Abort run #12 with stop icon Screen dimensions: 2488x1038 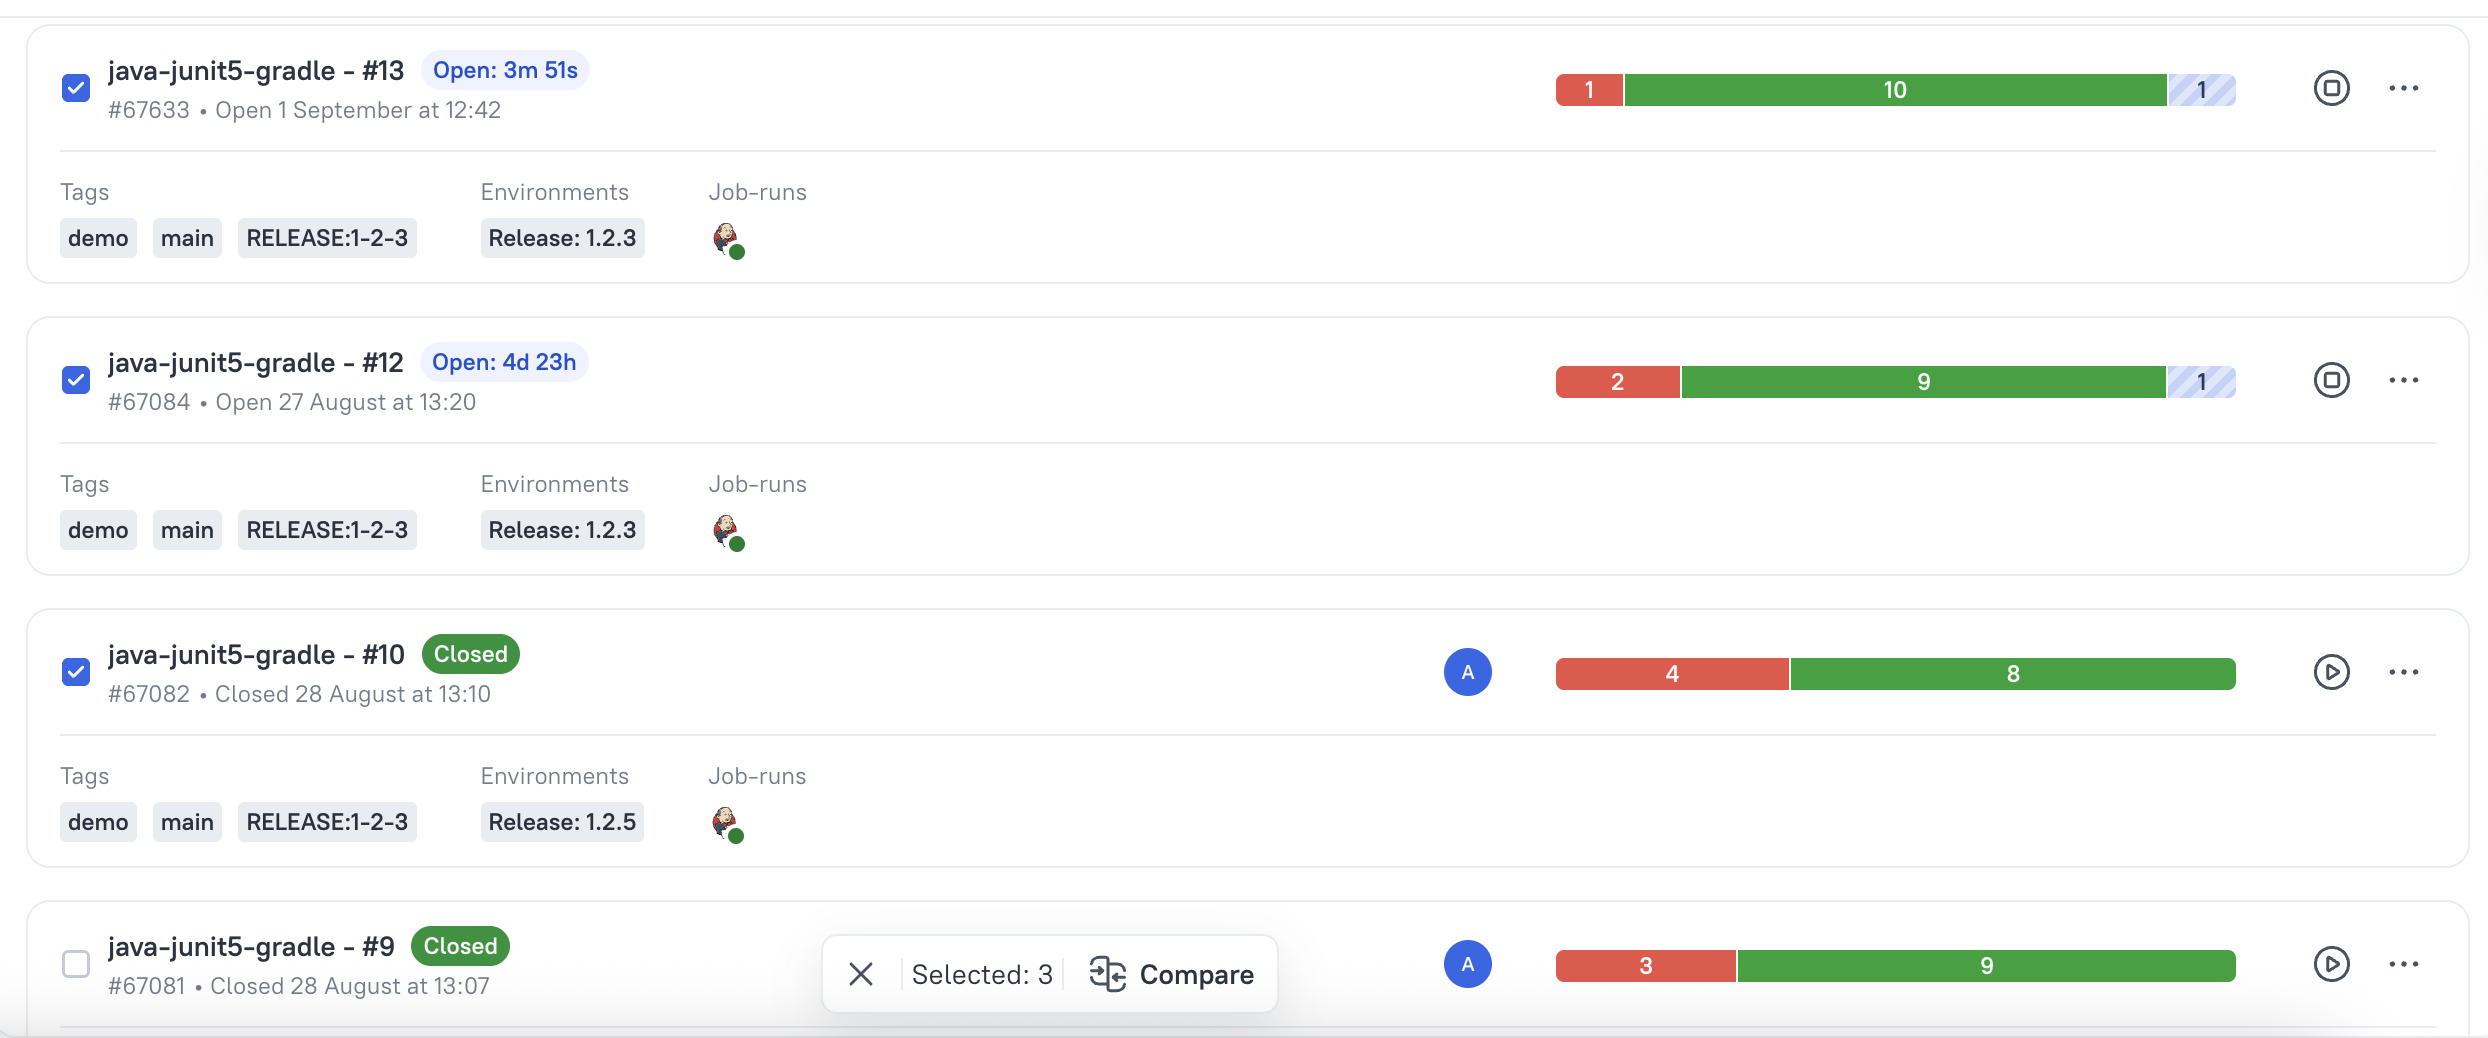[x=2332, y=380]
